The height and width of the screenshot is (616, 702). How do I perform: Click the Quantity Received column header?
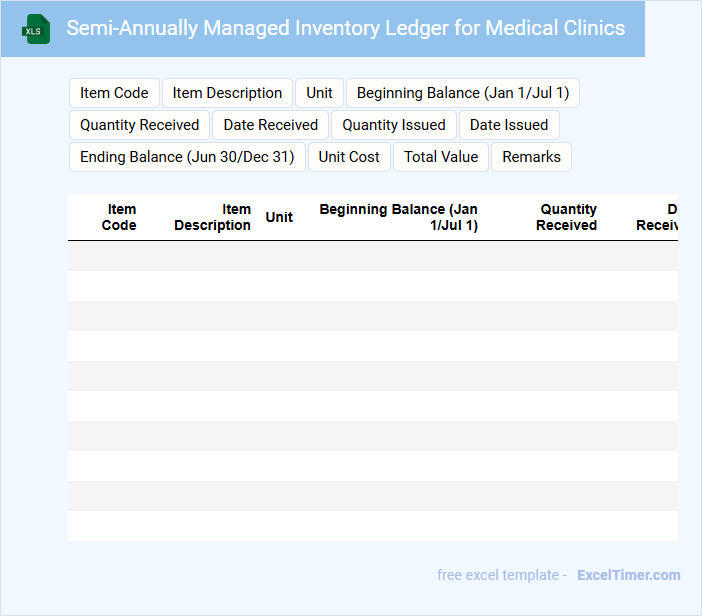tap(566, 217)
